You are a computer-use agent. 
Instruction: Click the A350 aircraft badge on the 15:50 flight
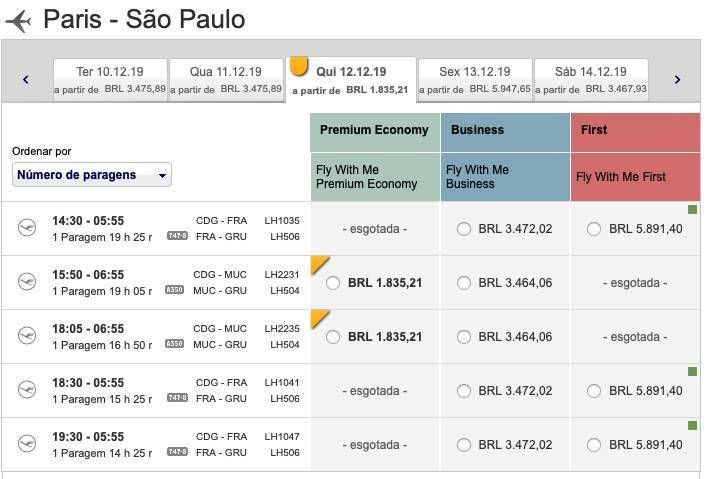(x=174, y=289)
